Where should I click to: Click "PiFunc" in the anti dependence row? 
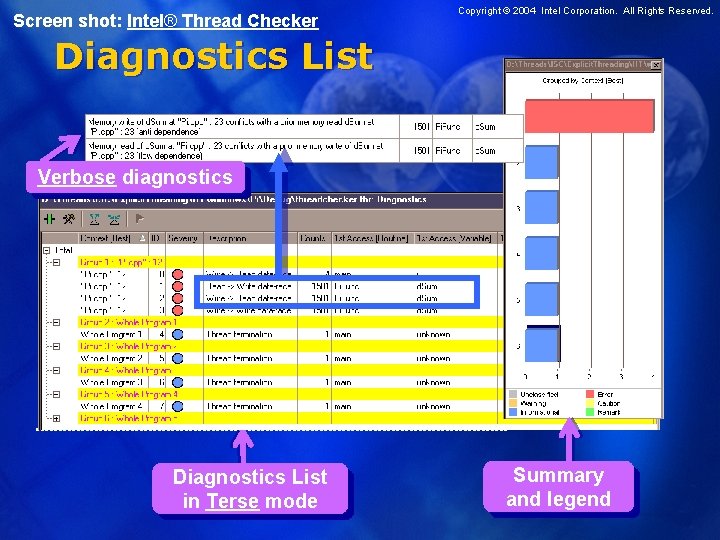tap(448, 127)
